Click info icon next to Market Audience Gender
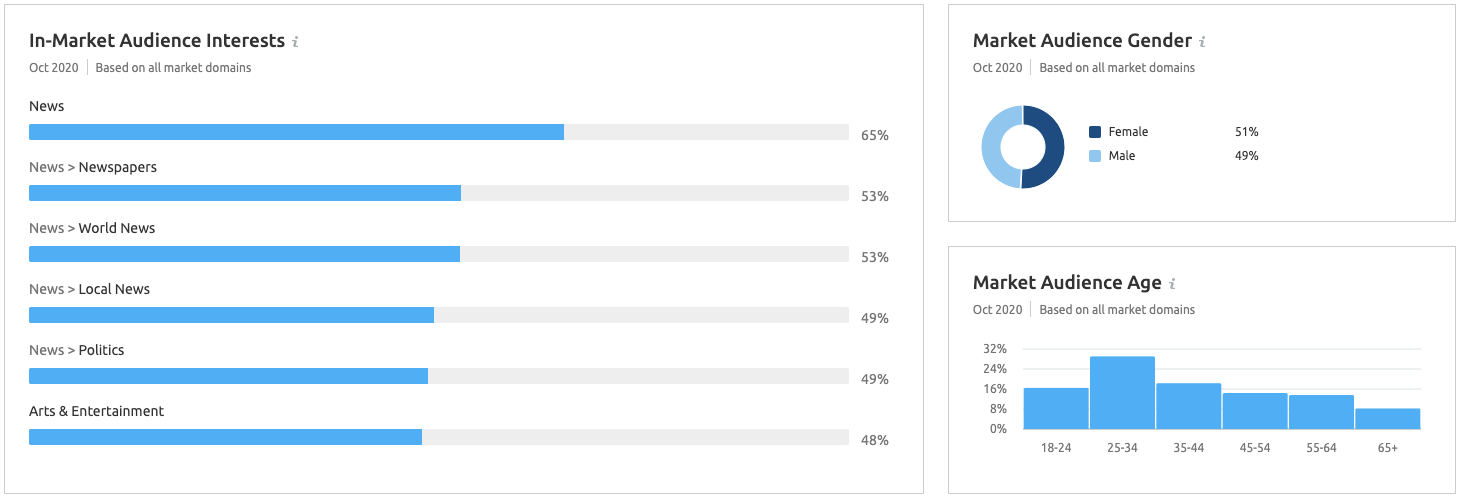Viewport: 1458px width, 497px height. (1202, 42)
